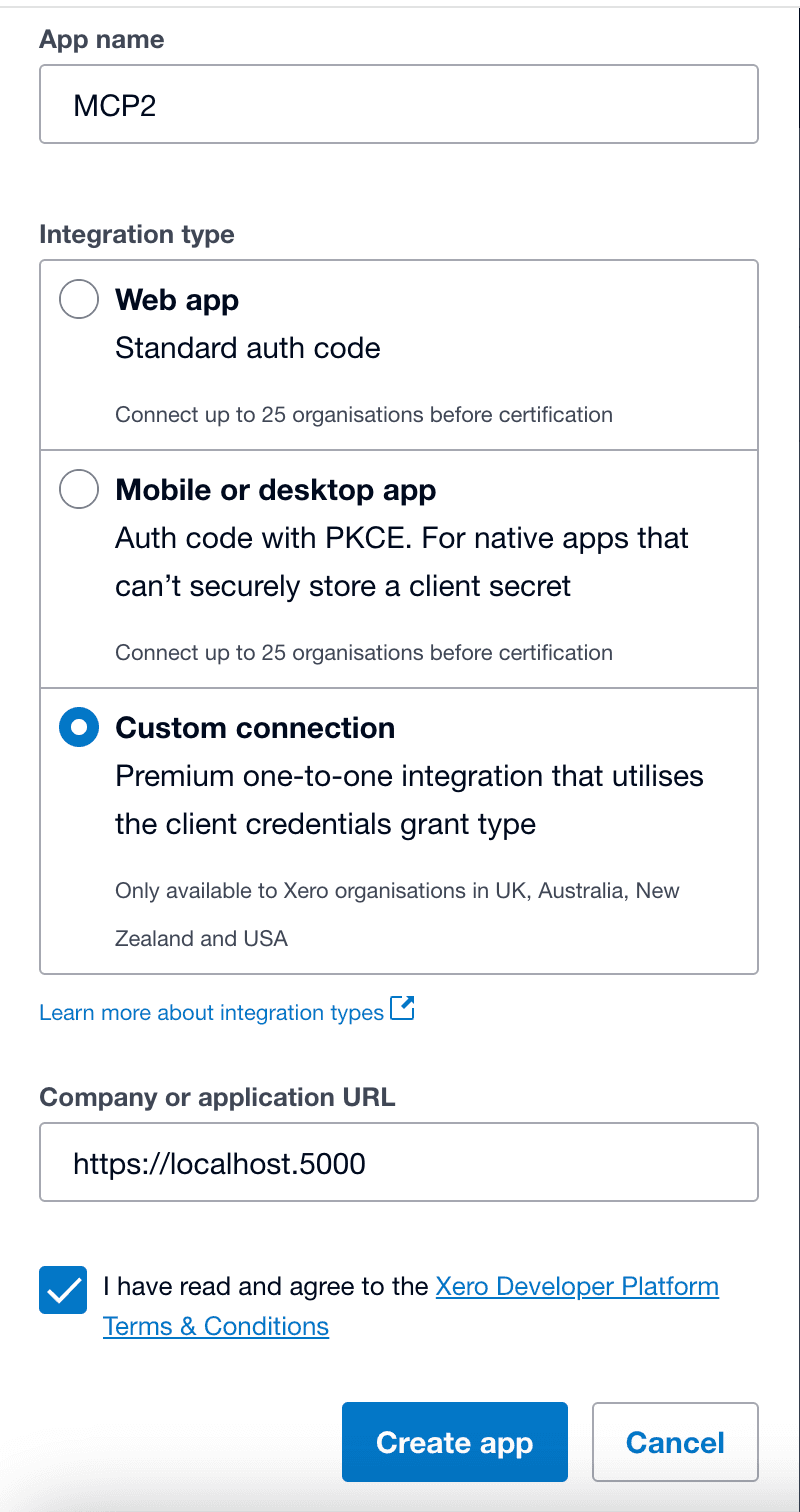Select the Web app radio button
Viewport: 800px width, 1512px height.
[x=79, y=299]
